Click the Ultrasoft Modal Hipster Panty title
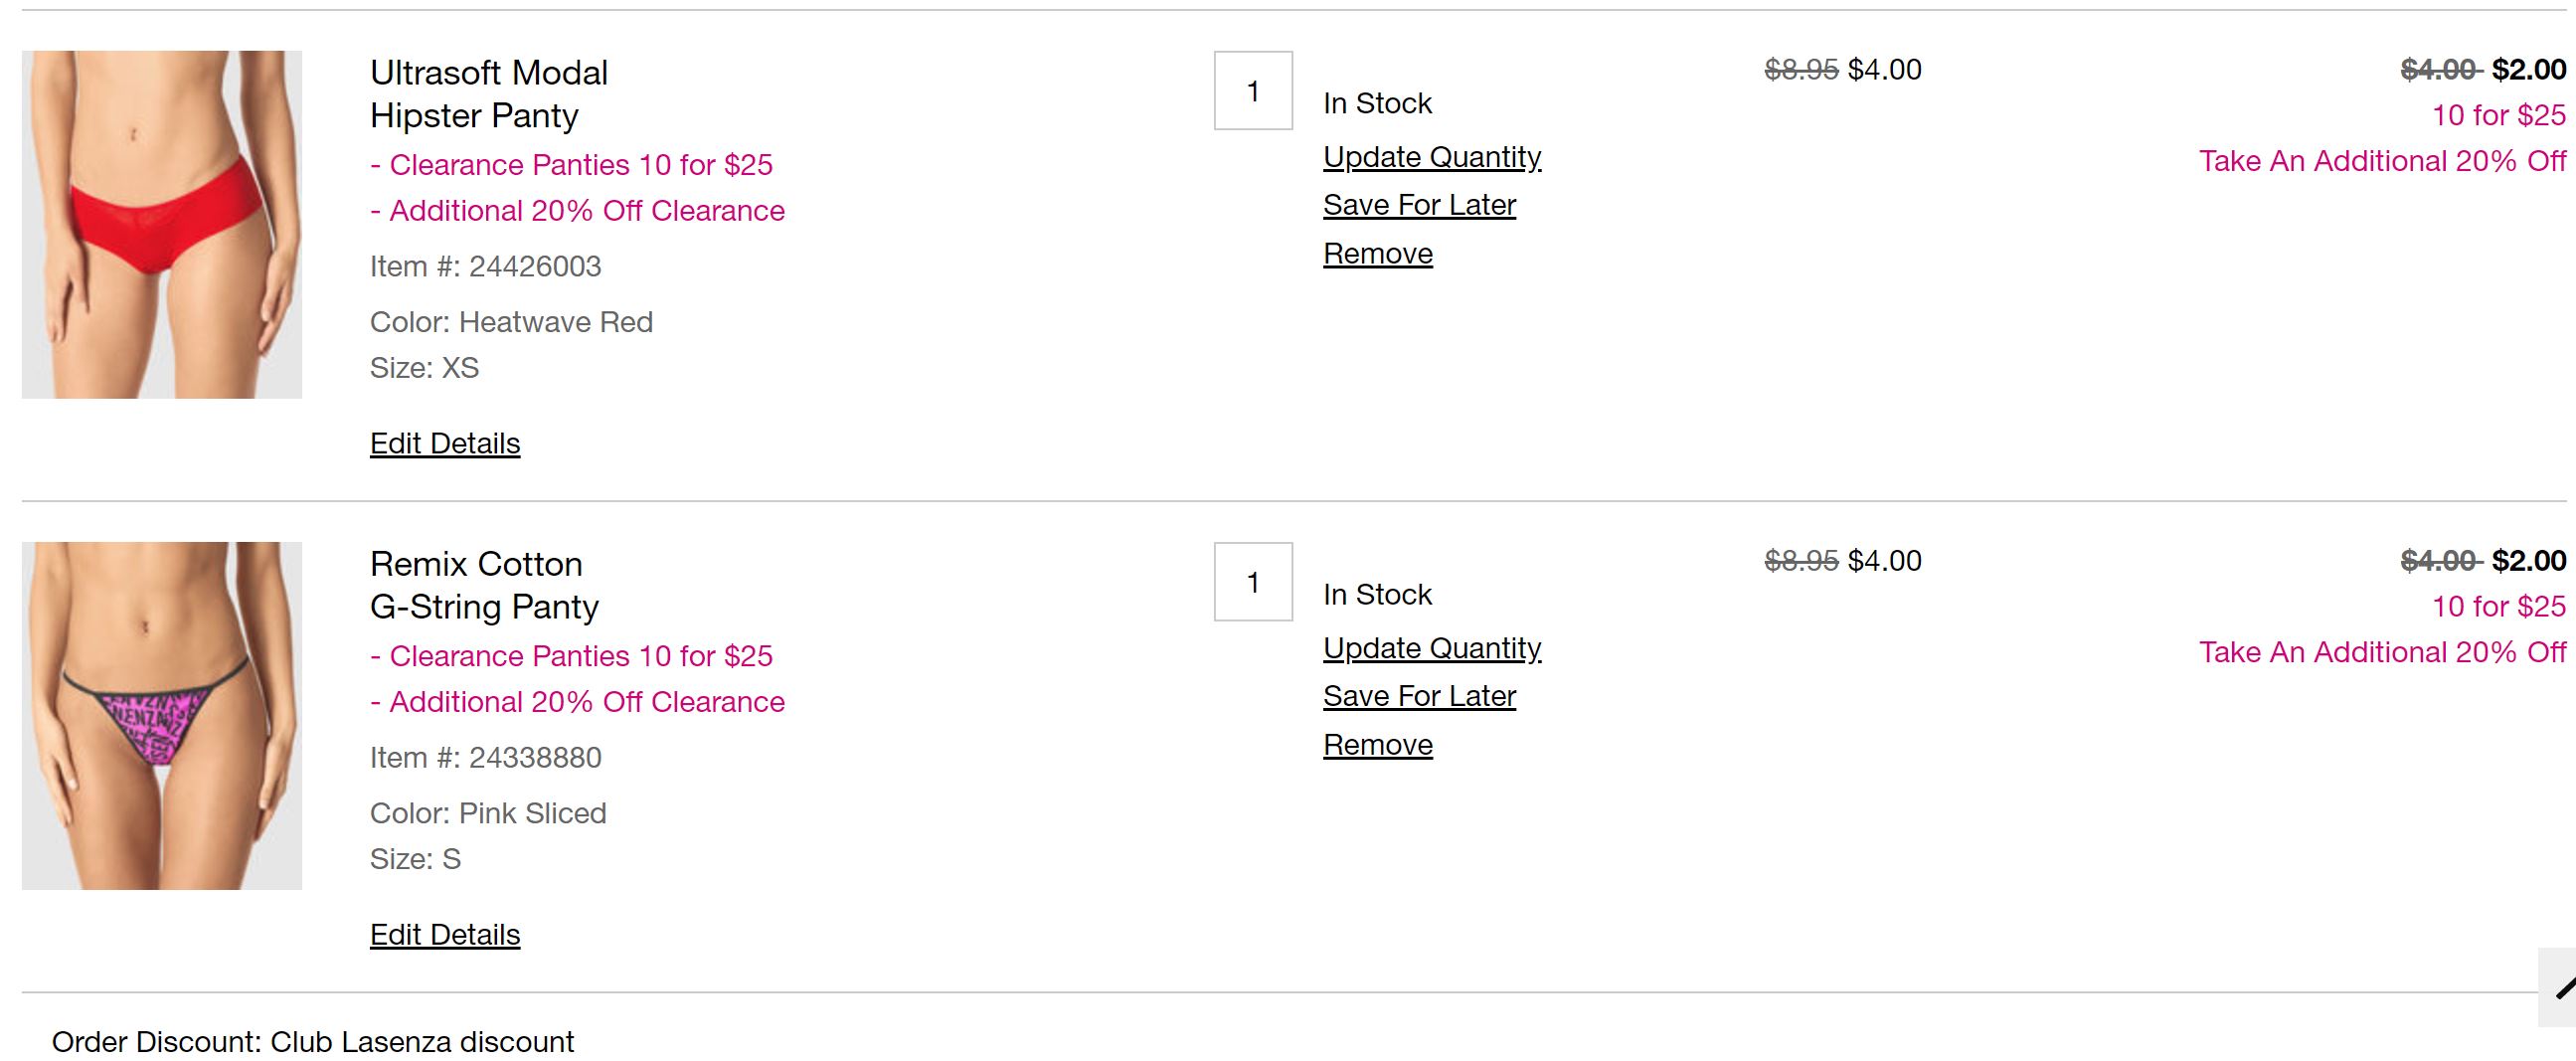Screen dimensions: 2576x1061 488,94
